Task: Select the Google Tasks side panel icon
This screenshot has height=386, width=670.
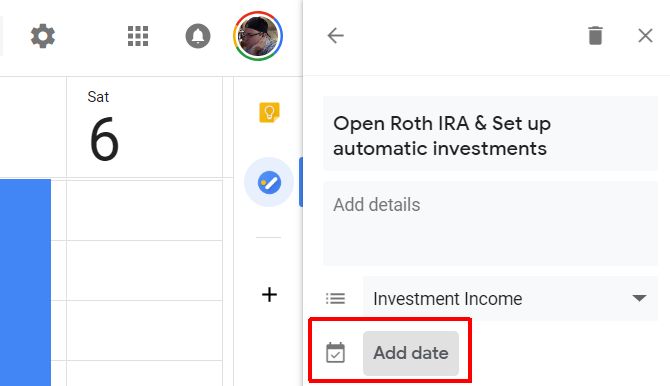Action: tap(269, 183)
